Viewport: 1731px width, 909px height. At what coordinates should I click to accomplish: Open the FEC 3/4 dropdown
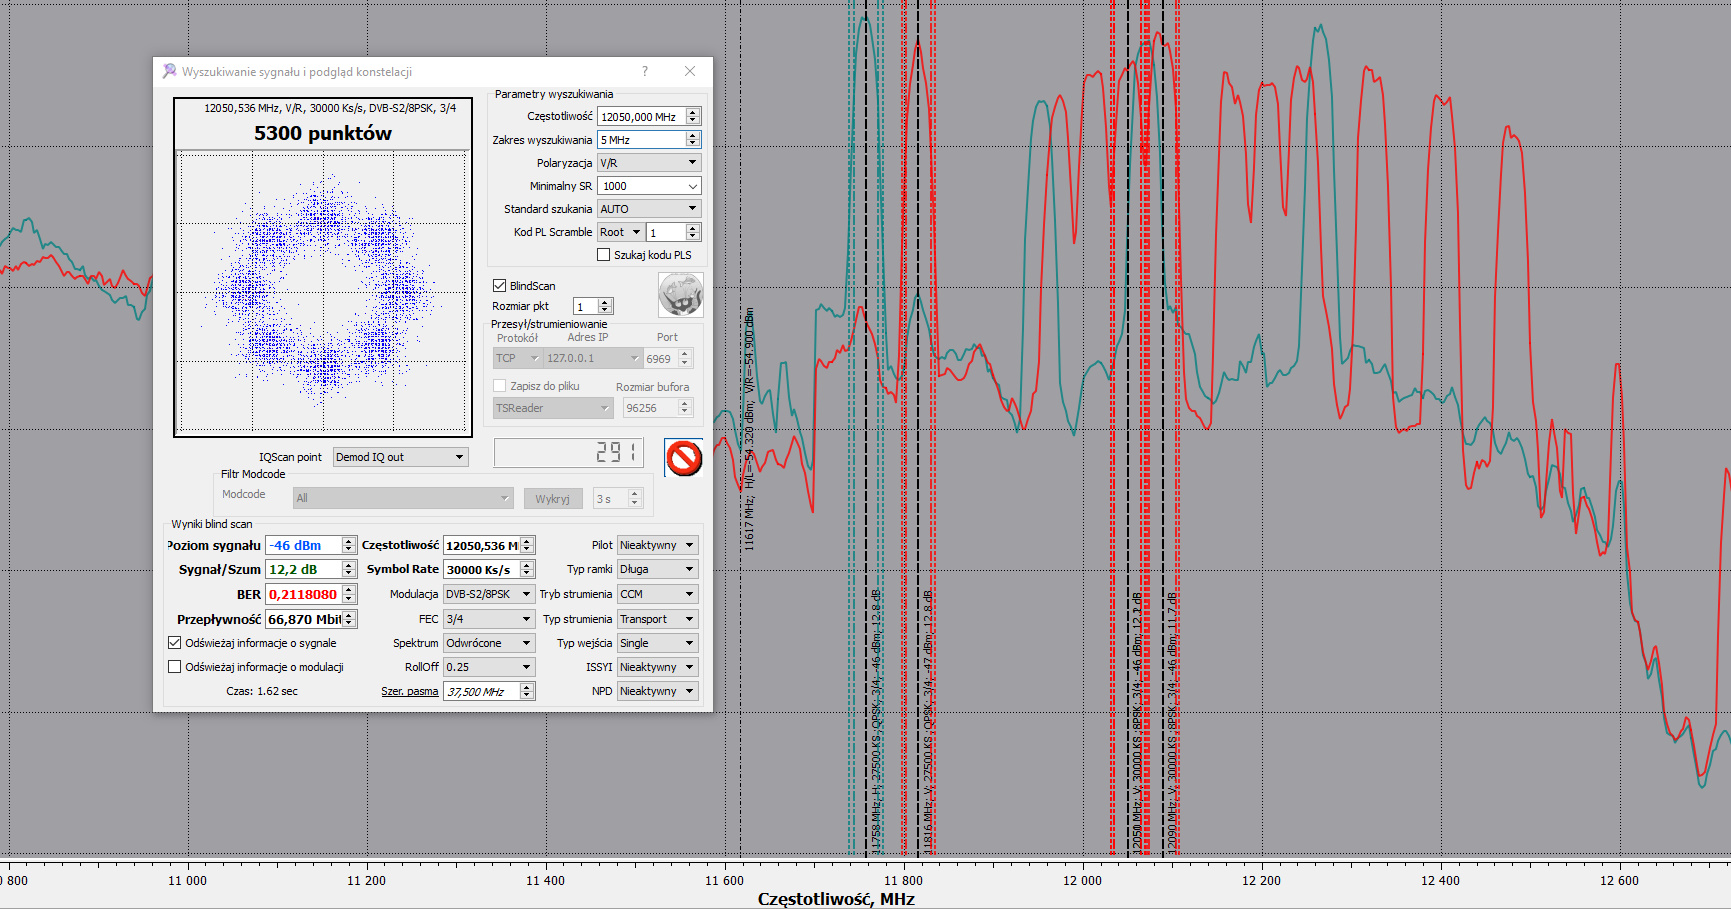489,619
